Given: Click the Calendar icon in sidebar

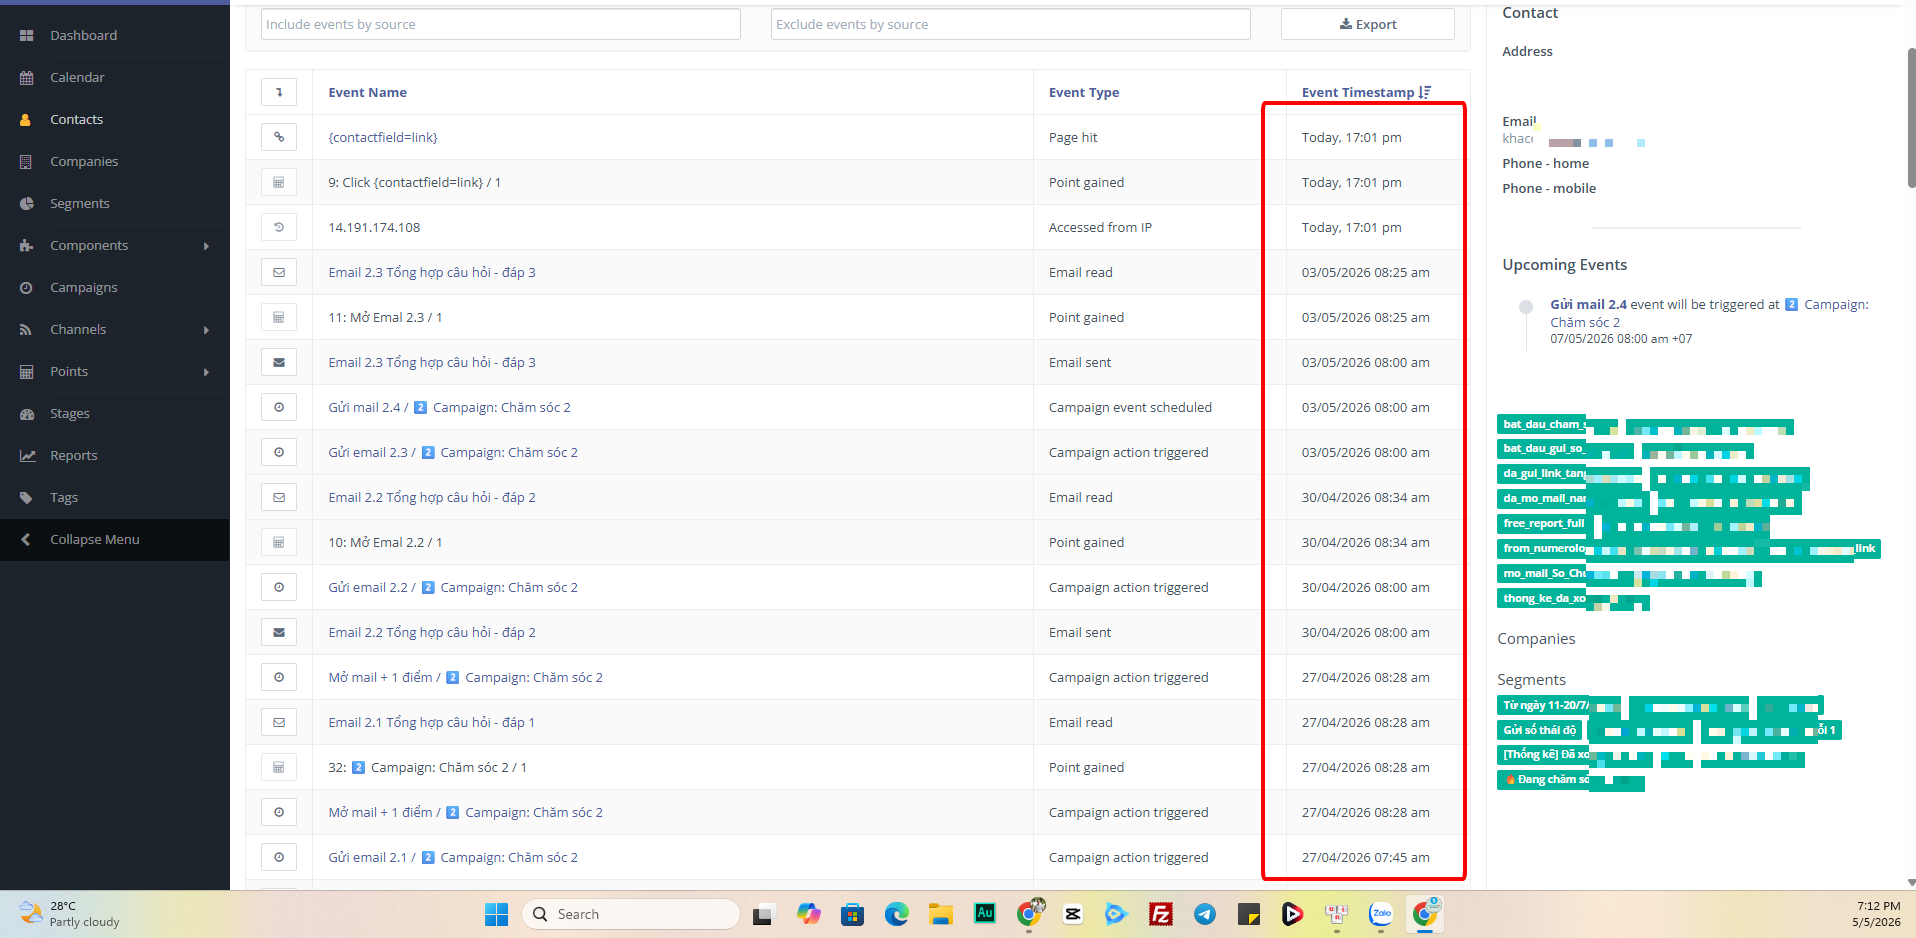Looking at the screenshot, I should point(26,77).
